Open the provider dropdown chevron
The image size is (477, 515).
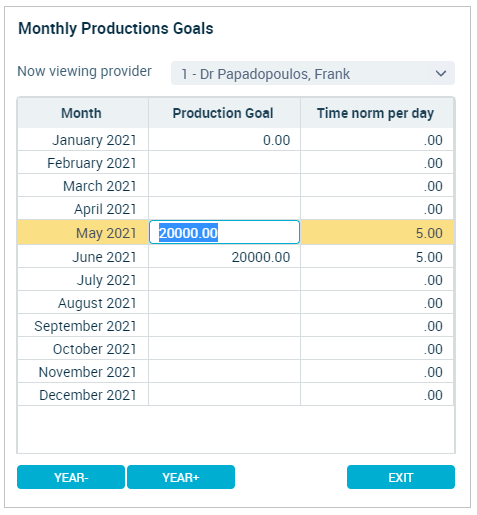click(x=441, y=73)
